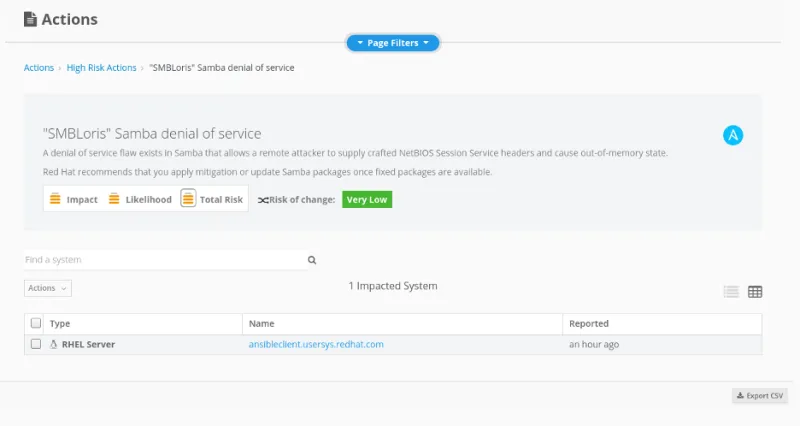Toggle the select-all systems checkbox
800x426 pixels.
click(x=36, y=323)
